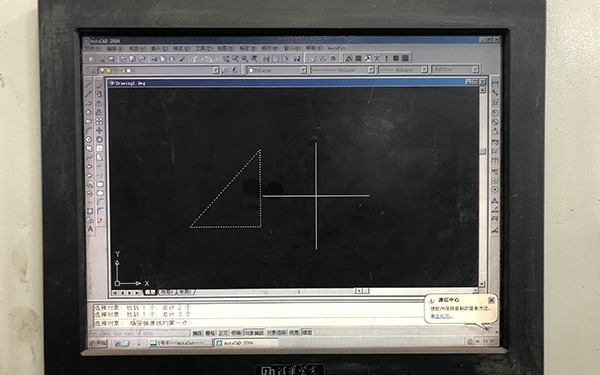This screenshot has width=600, height=375.
Task: Open the 文件 (File) menu
Action: point(93,49)
